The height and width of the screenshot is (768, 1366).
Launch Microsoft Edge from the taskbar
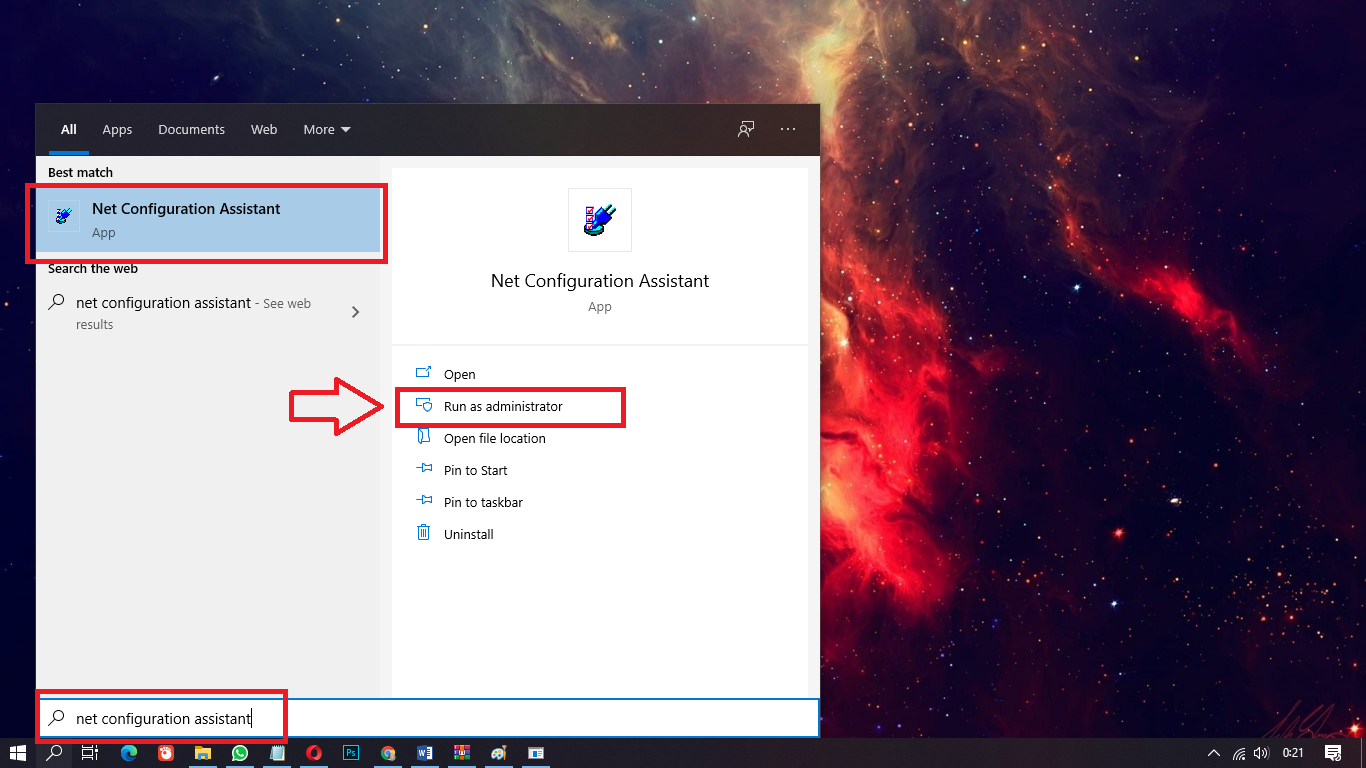click(129, 753)
